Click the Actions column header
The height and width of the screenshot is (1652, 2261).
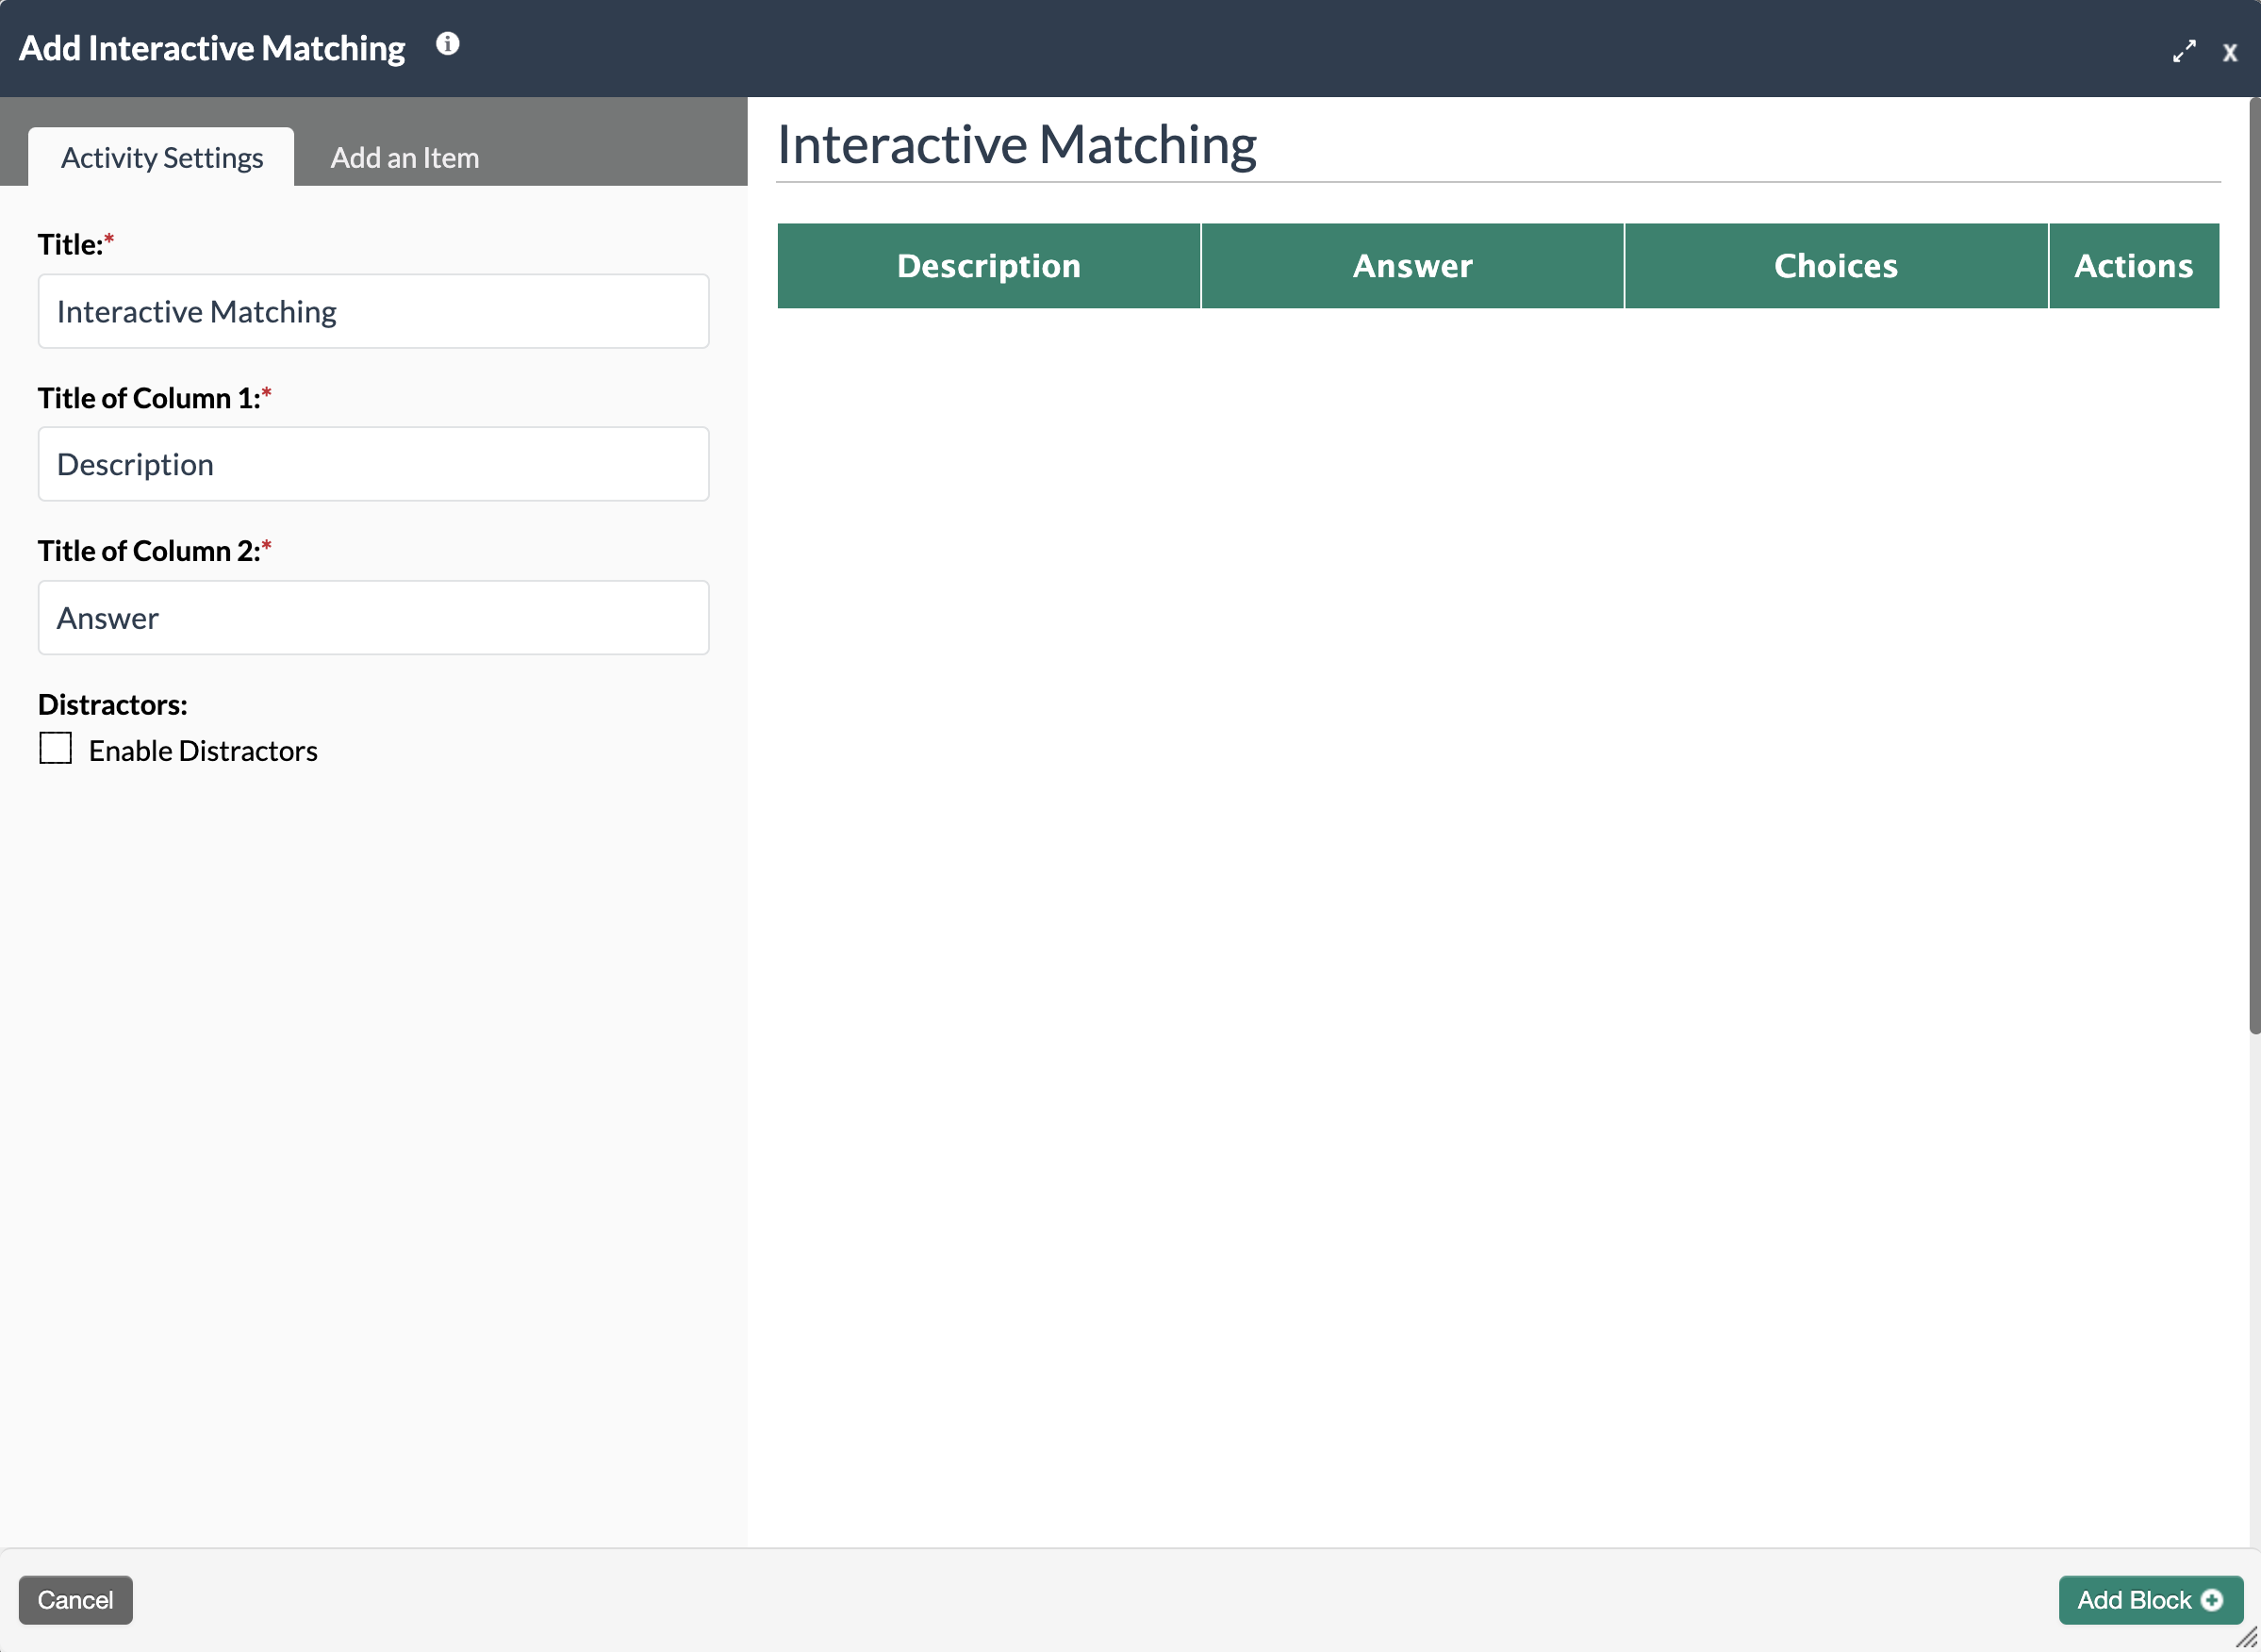click(x=2133, y=266)
